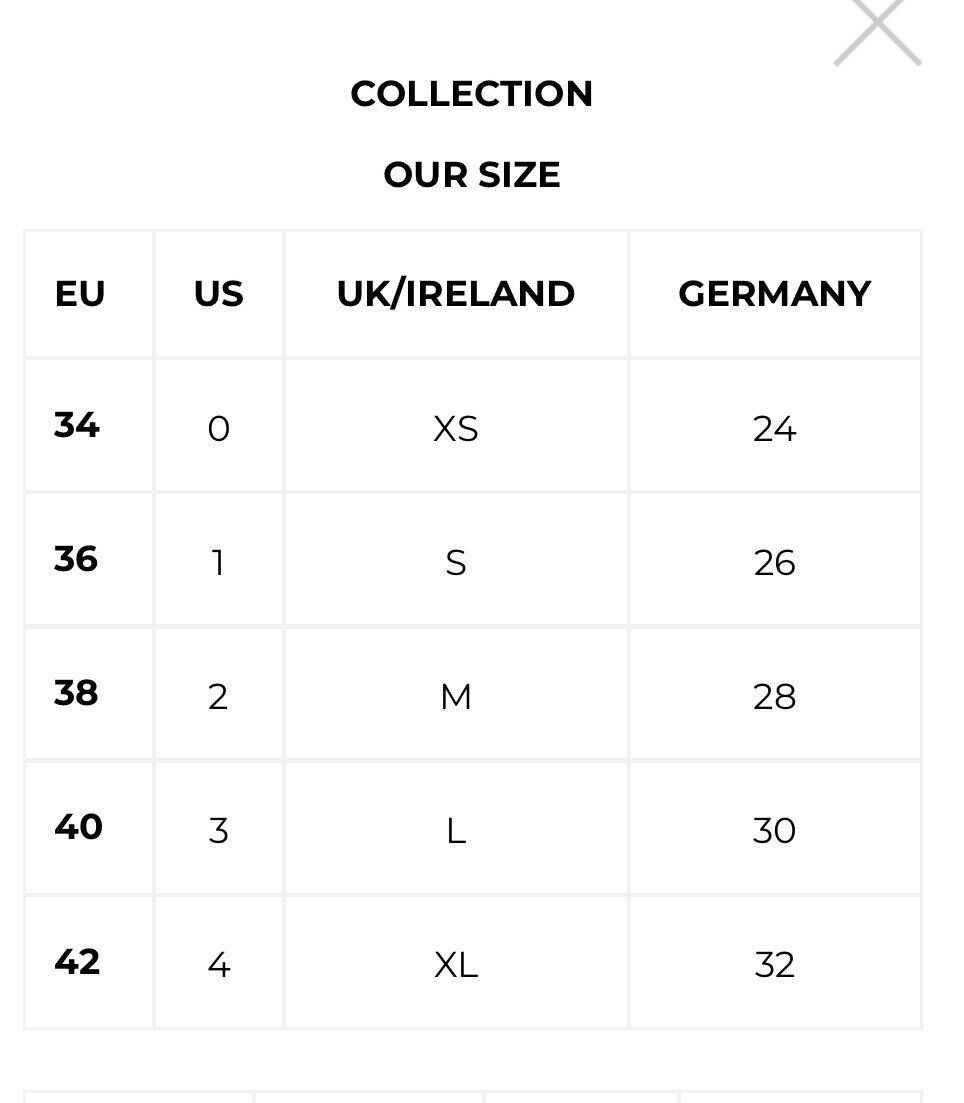This screenshot has height=1103, width=964.
Task: Select the EU column header
Action: [89, 294]
